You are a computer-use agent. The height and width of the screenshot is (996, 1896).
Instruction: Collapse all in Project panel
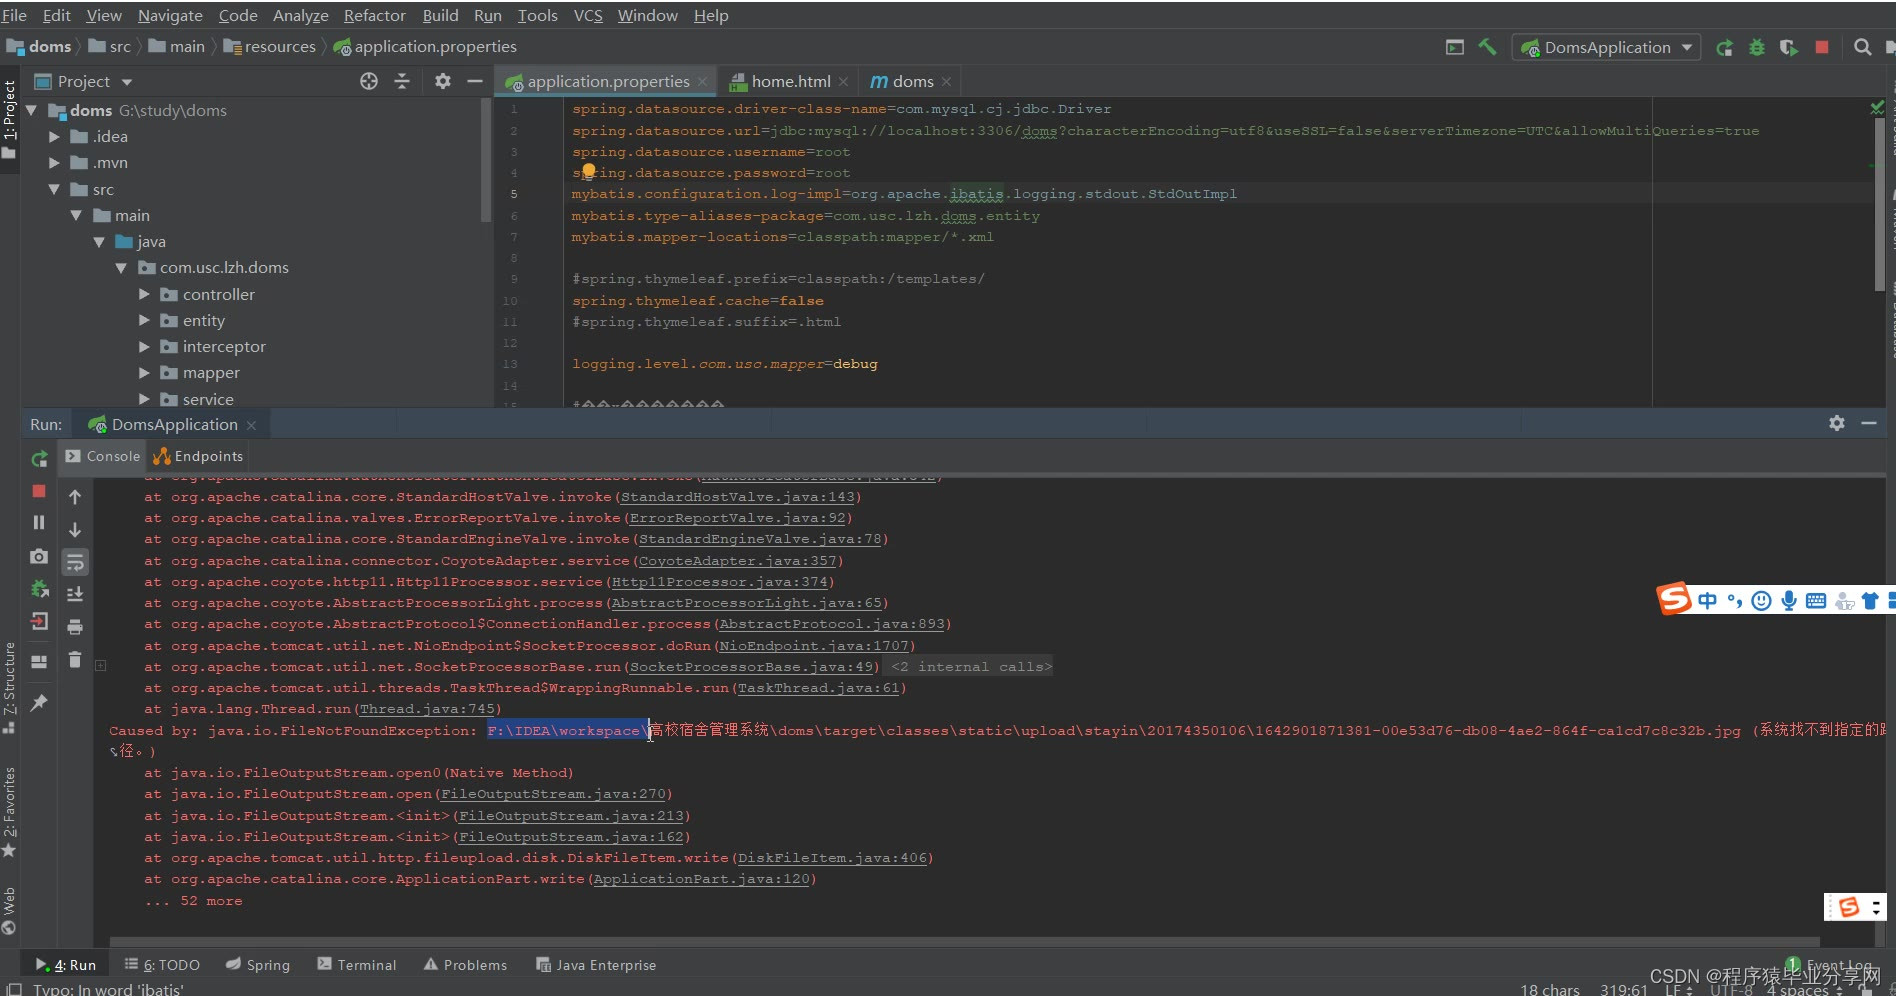pyautogui.click(x=402, y=82)
